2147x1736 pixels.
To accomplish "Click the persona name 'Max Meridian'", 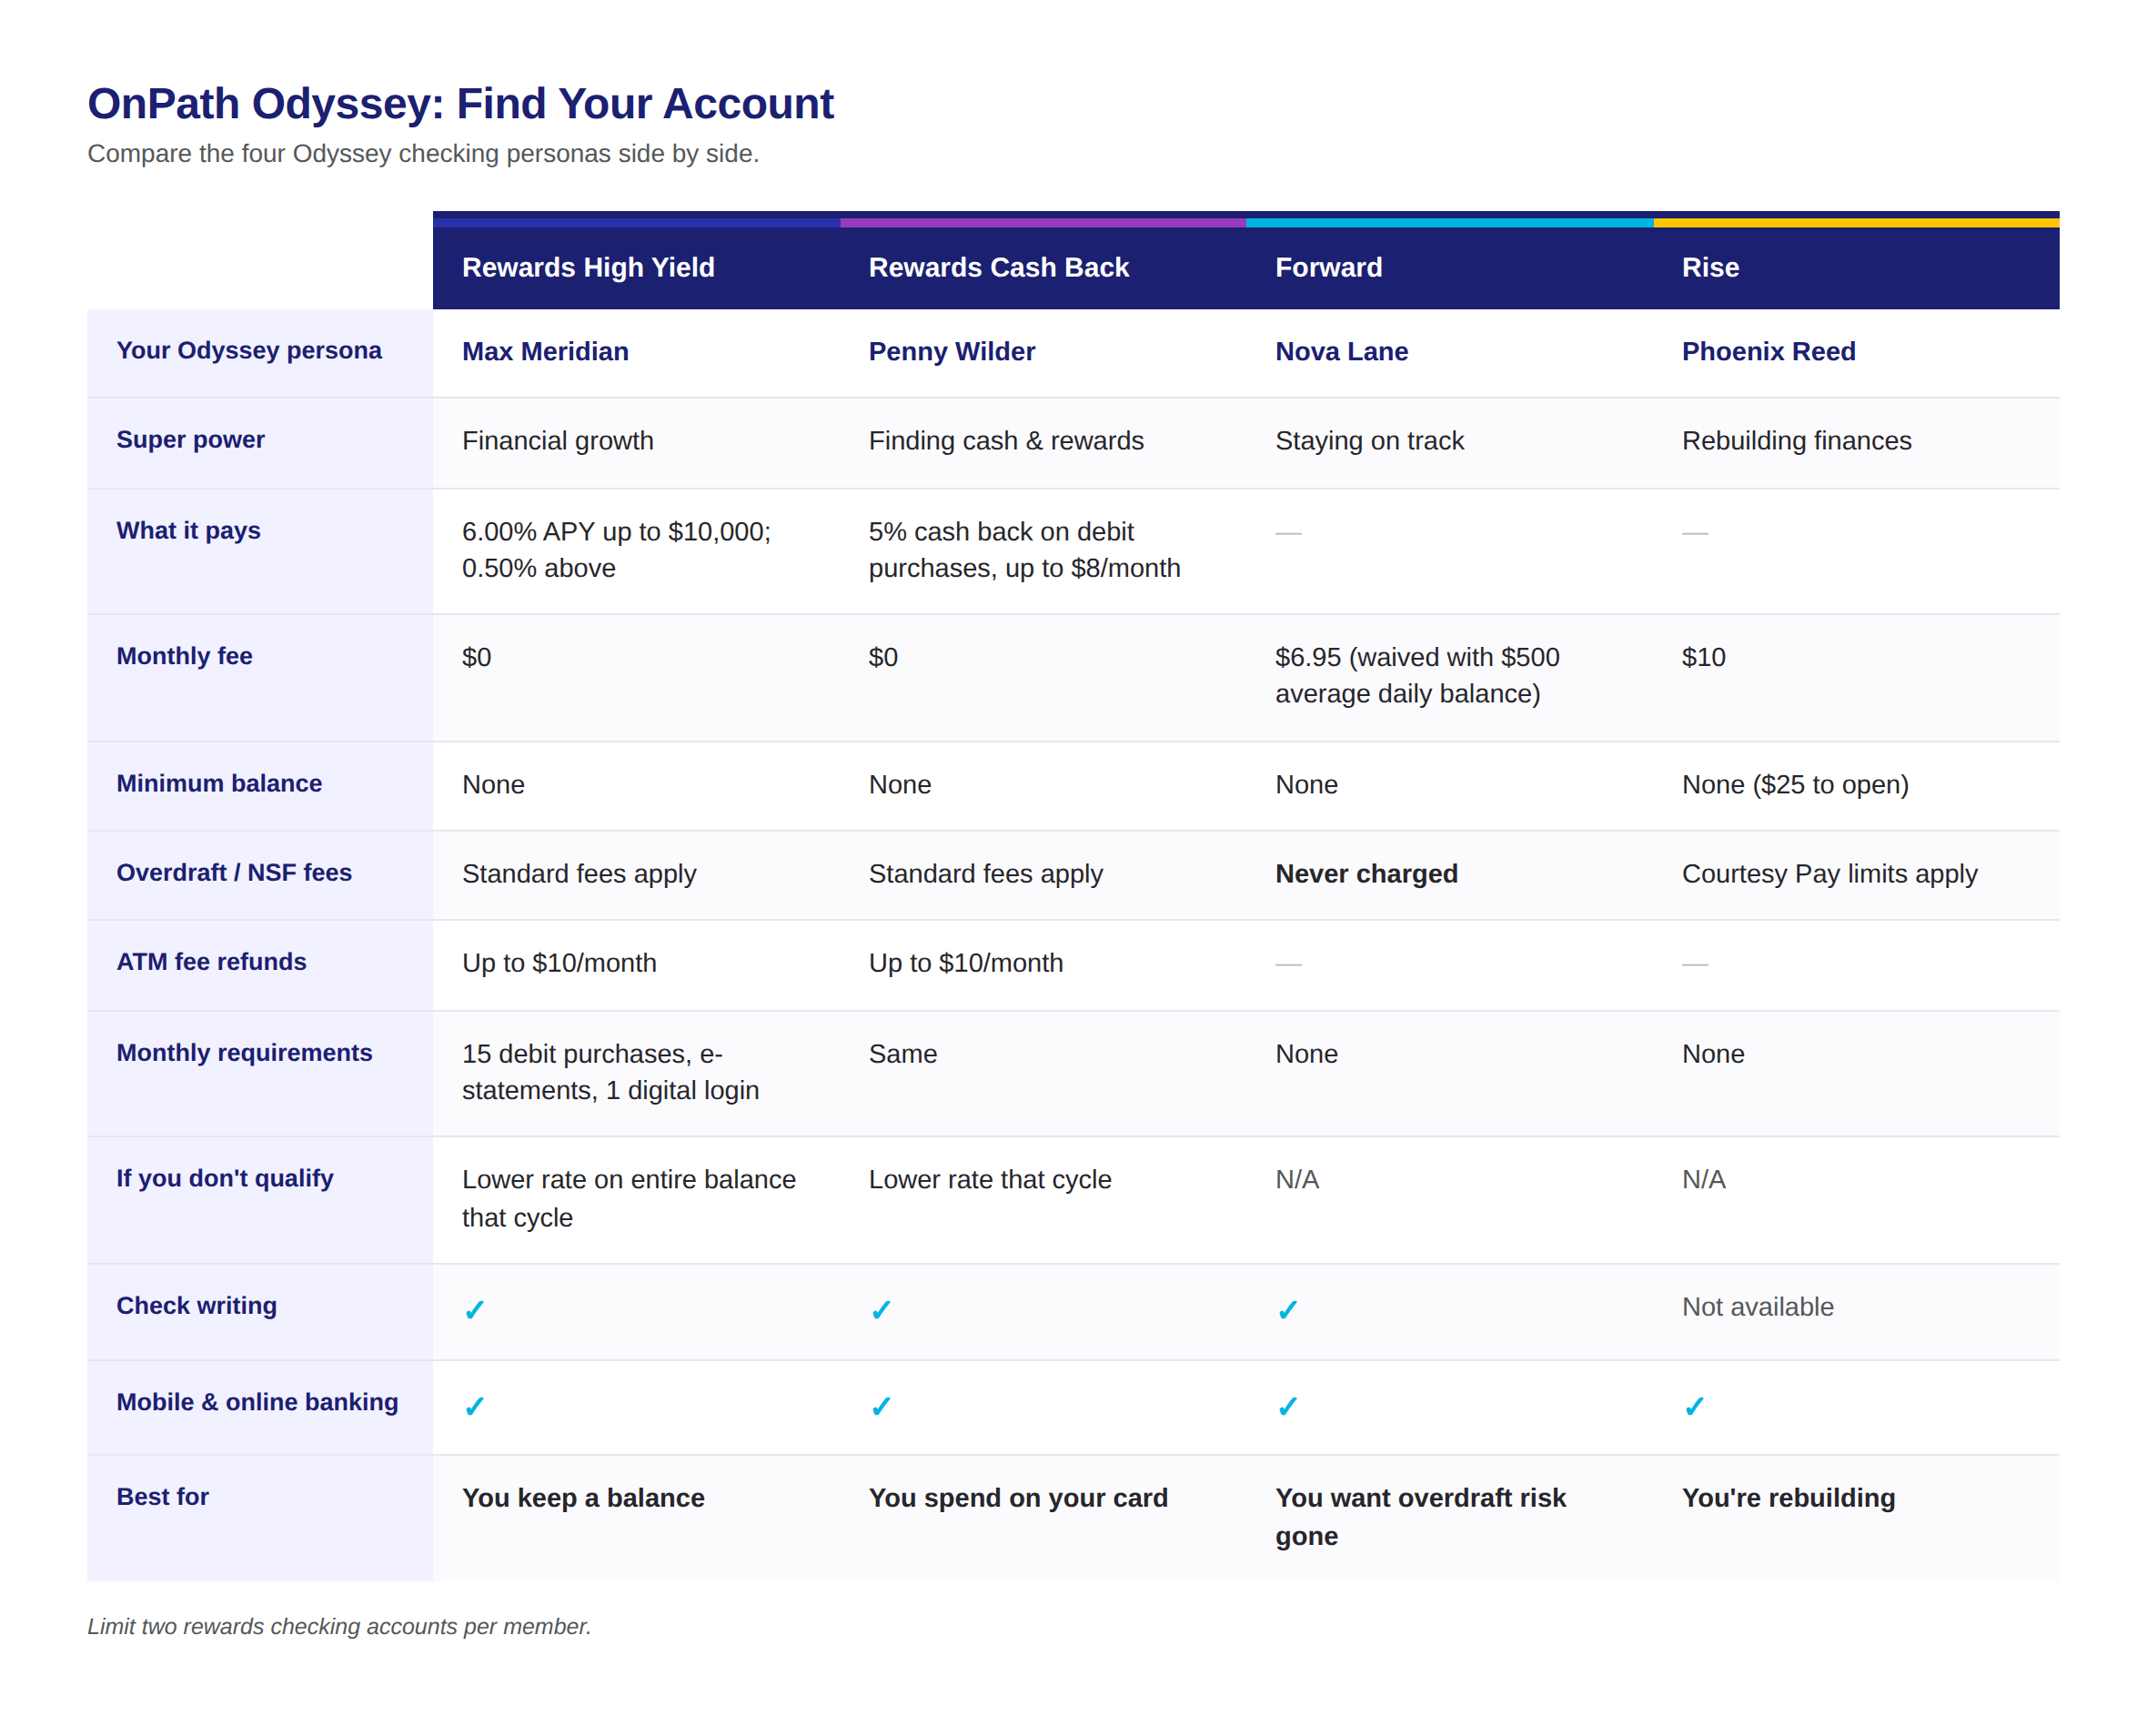I will point(545,351).
